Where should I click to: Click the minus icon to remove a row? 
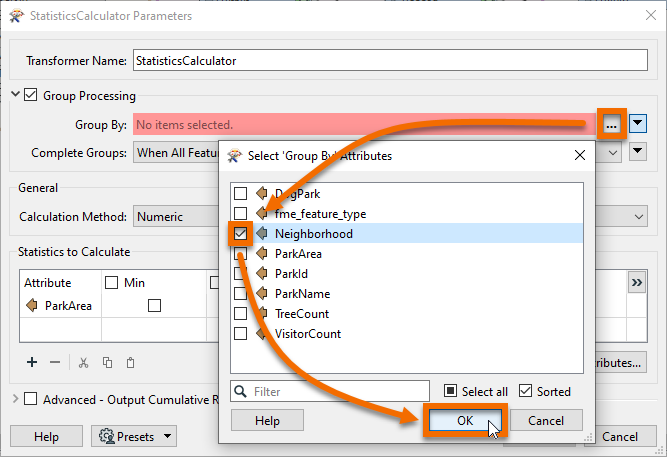55,362
